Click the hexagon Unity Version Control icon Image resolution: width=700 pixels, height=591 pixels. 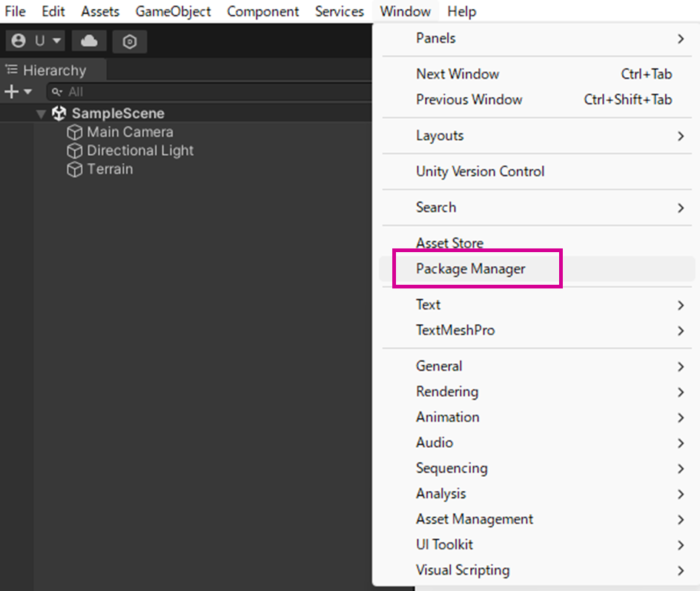coord(129,41)
